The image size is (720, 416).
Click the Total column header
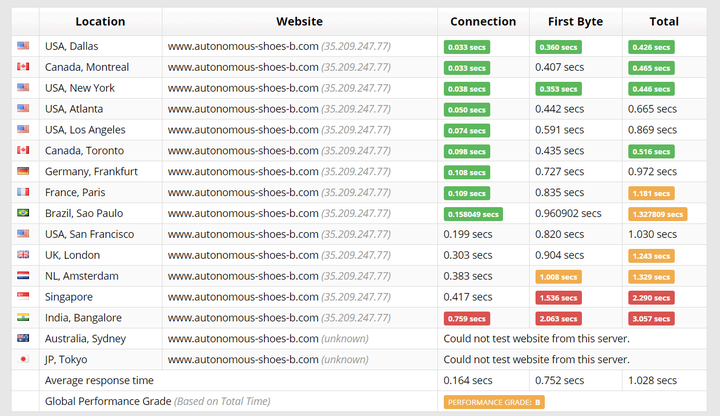click(664, 22)
